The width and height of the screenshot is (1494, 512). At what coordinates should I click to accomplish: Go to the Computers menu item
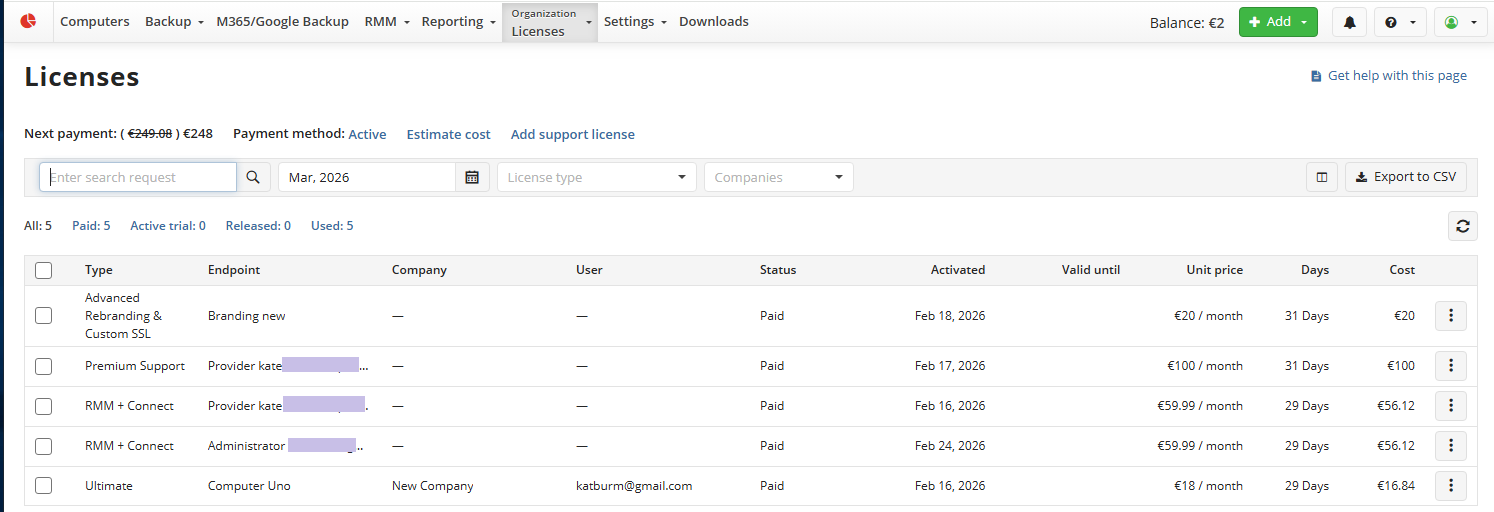point(95,21)
